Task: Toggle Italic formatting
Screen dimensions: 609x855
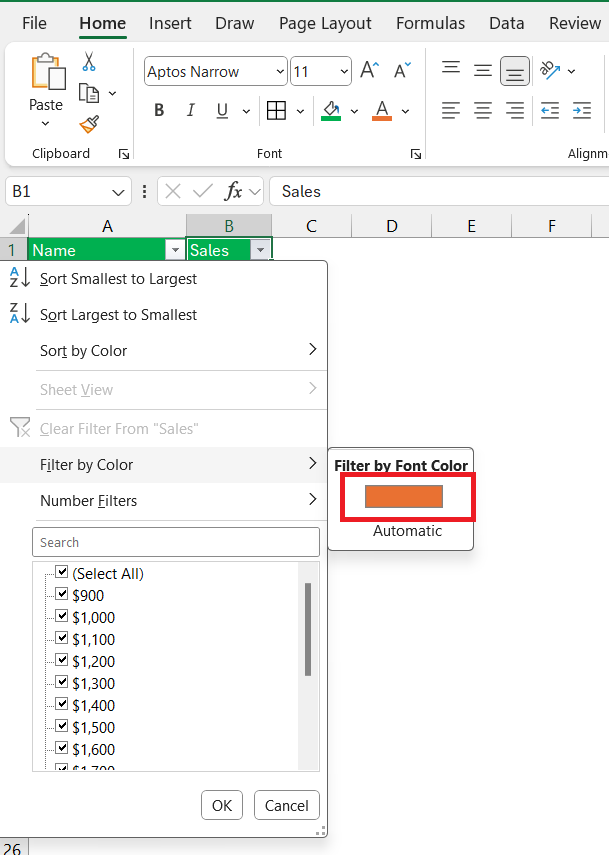Action: click(x=190, y=110)
